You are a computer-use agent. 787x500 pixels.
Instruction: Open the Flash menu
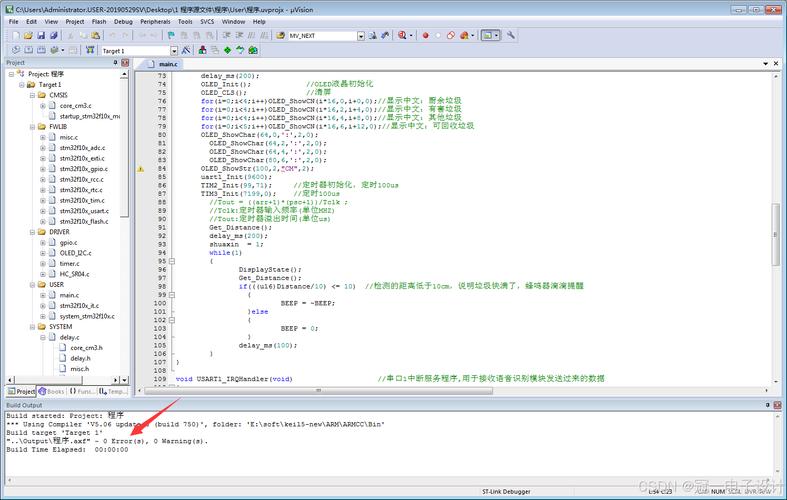click(99, 21)
